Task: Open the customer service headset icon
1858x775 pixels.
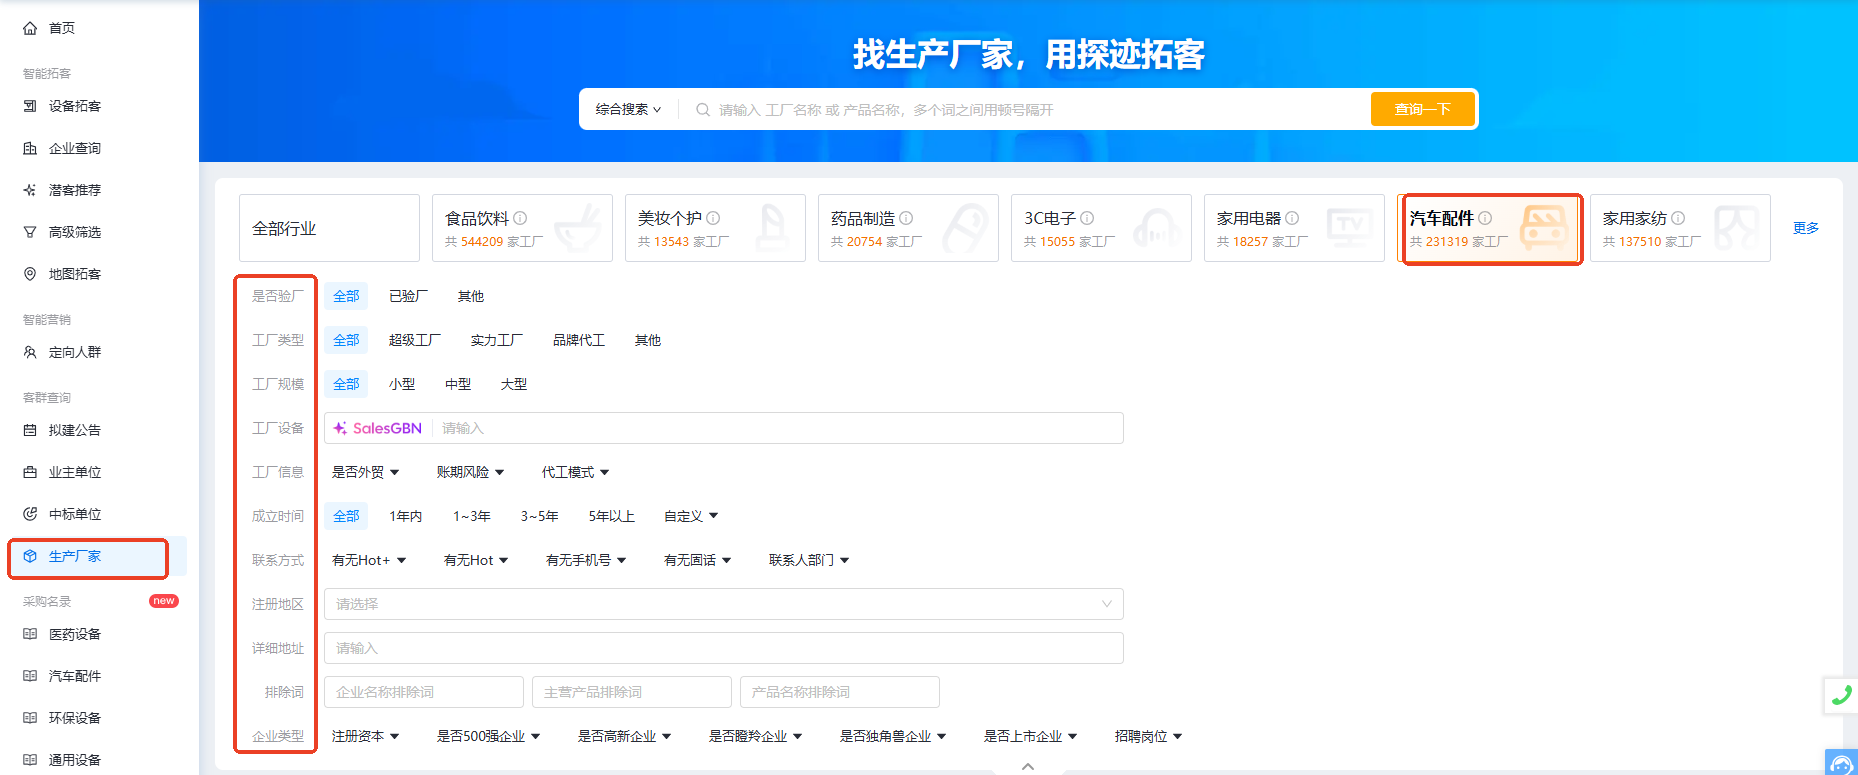Action: tap(1840, 765)
